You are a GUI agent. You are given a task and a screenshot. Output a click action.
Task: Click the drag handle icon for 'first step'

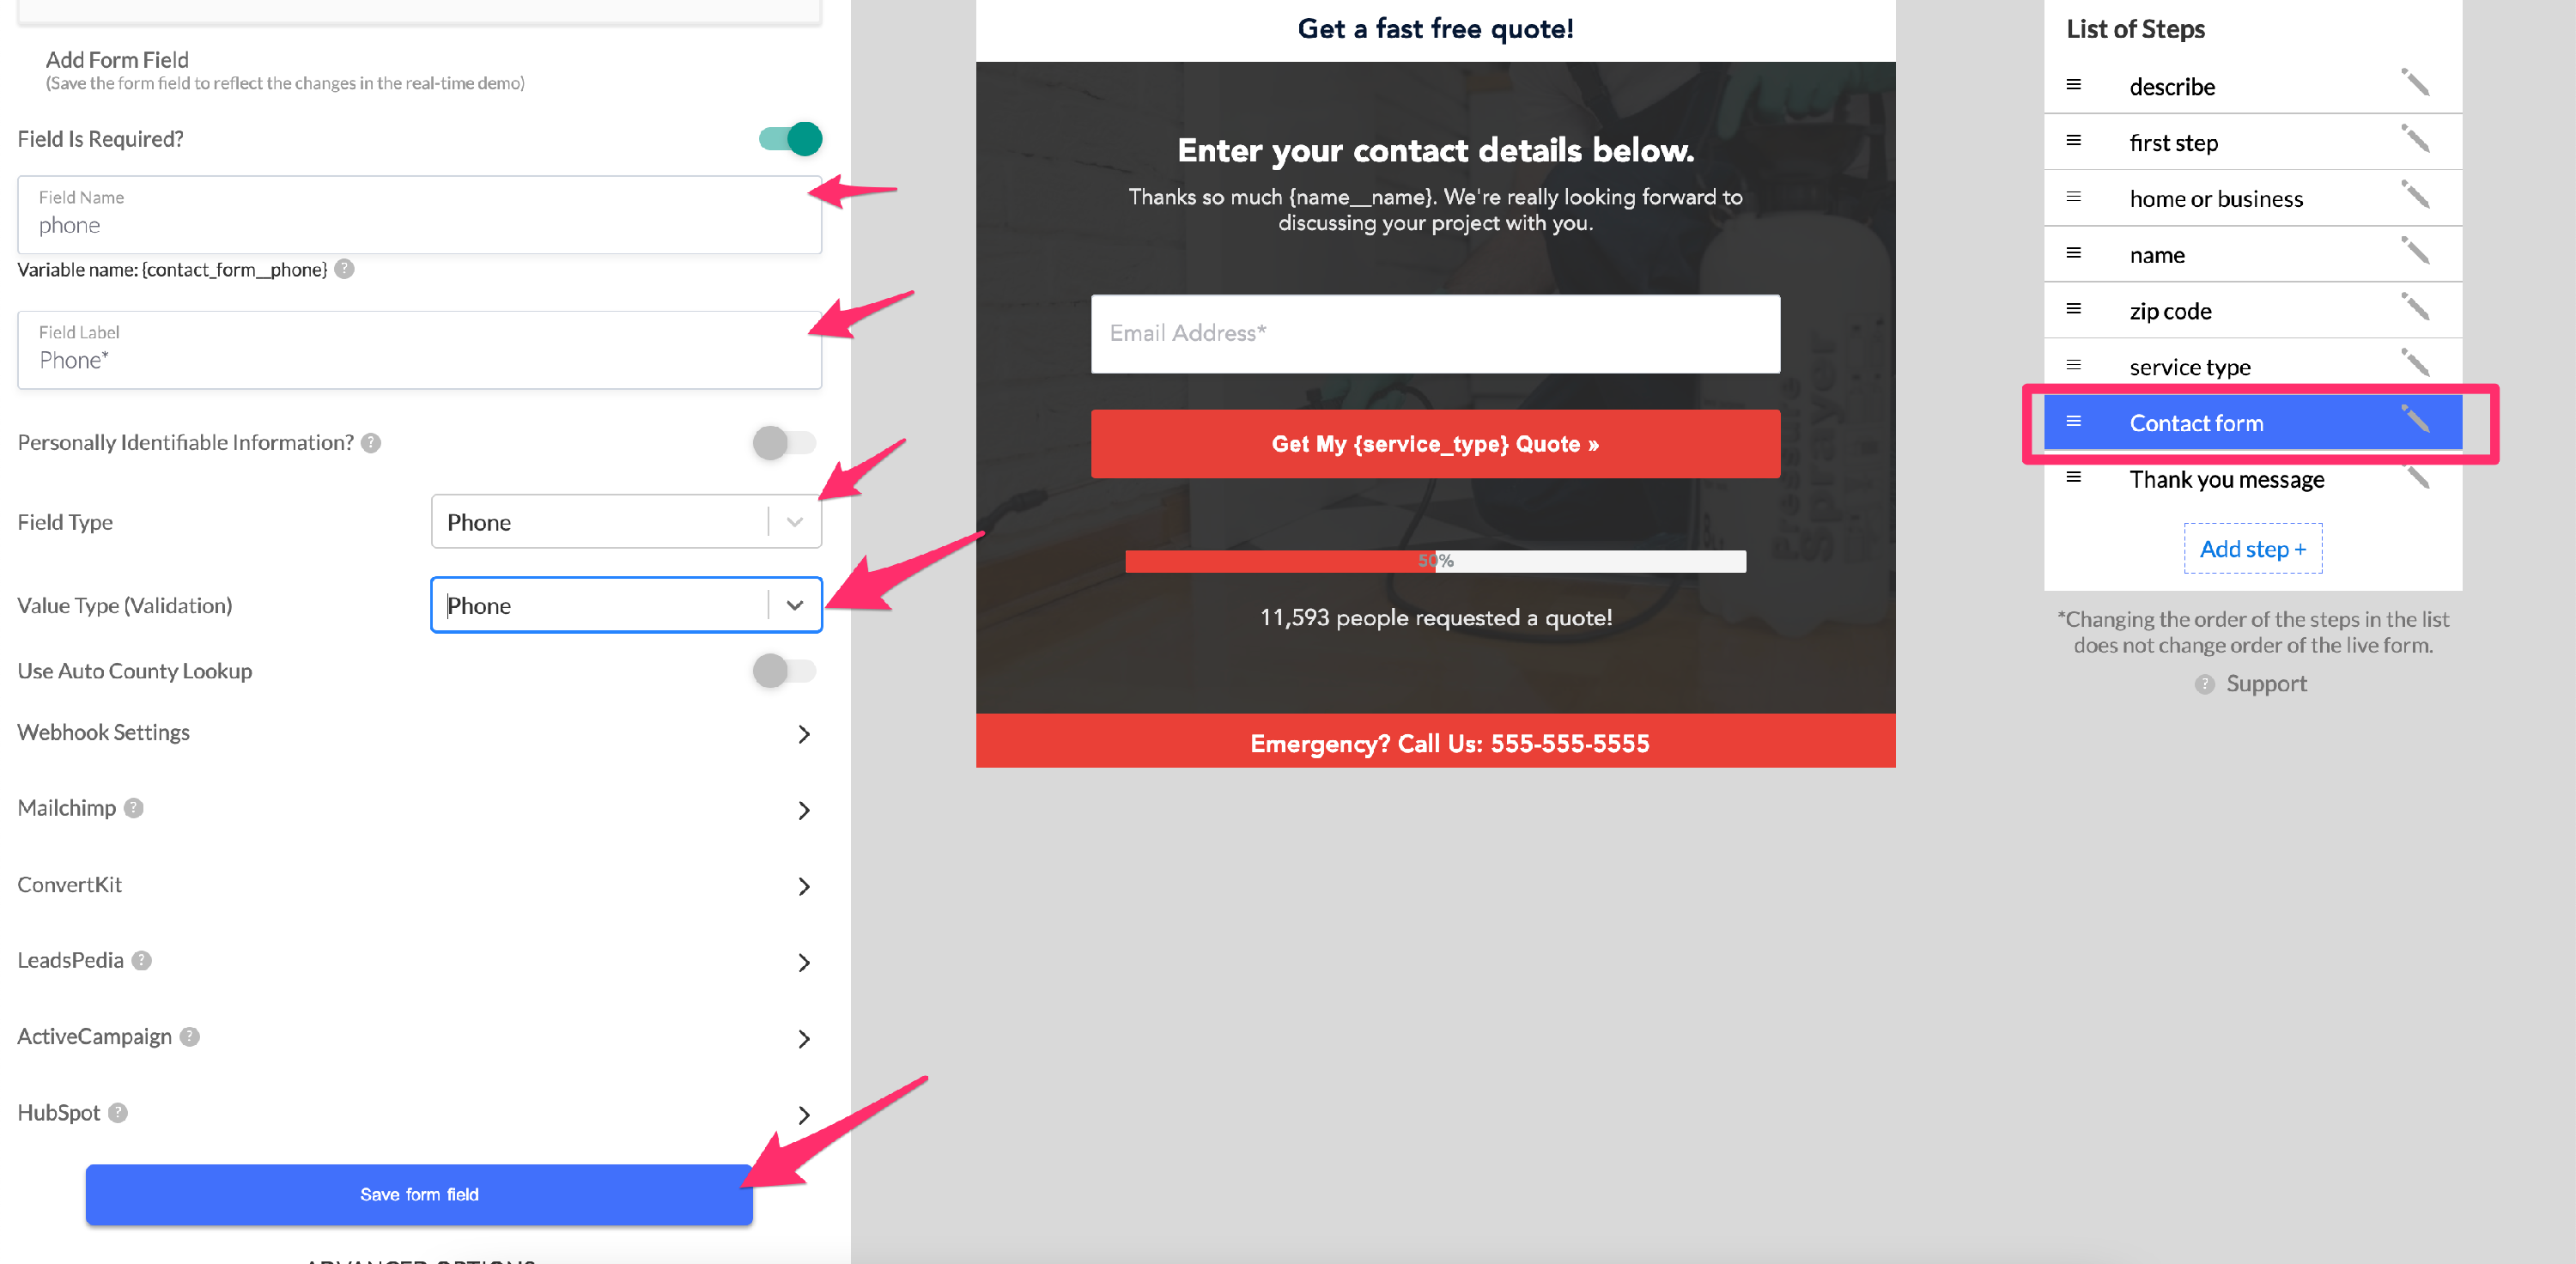2074,142
